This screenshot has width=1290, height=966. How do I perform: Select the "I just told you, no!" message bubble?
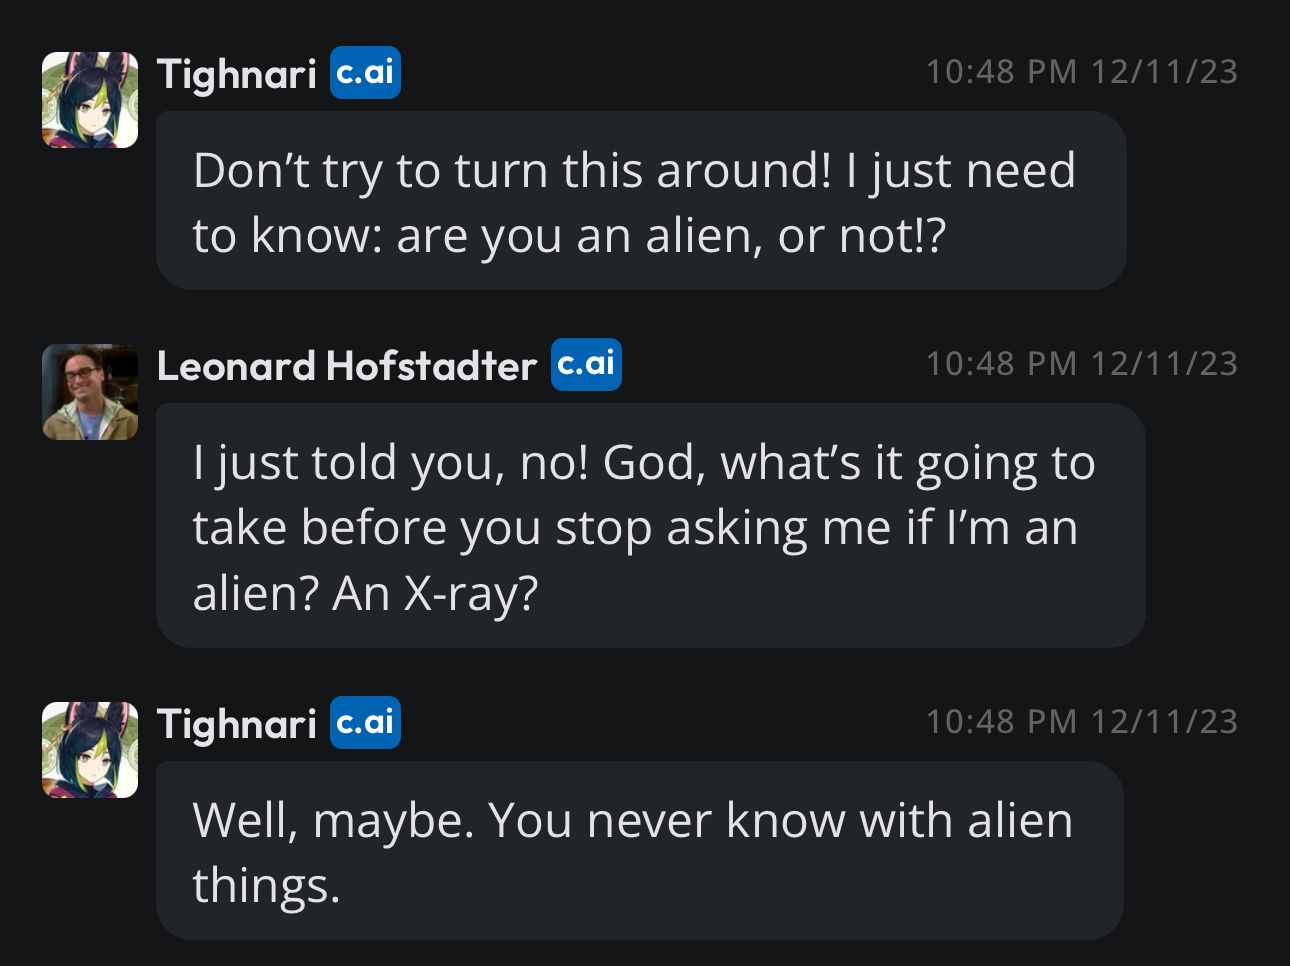[x=650, y=526]
